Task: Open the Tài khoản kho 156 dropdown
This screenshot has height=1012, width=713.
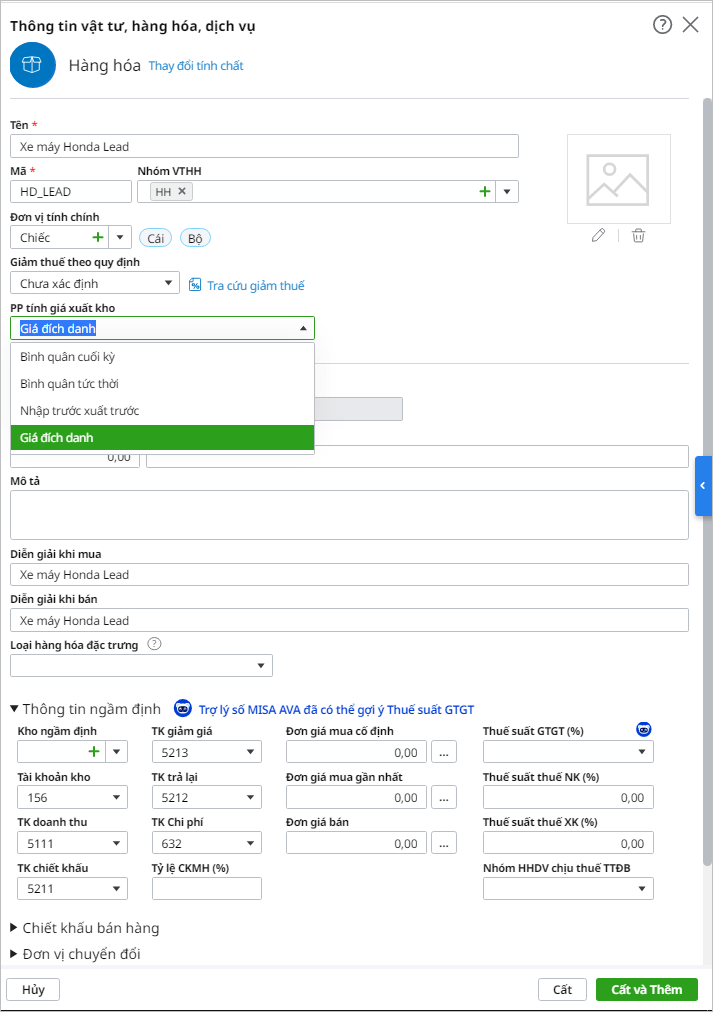Action: click(x=116, y=798)
